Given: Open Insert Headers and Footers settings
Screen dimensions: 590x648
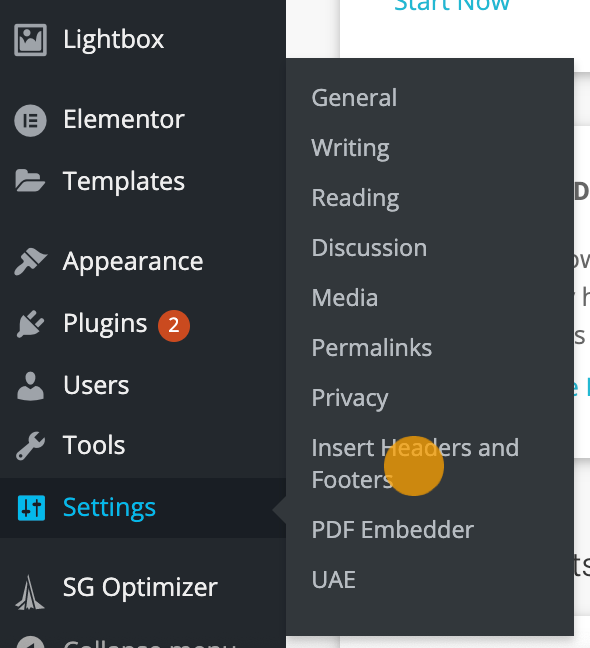Looking at the screenshot, I should (415, 464).
